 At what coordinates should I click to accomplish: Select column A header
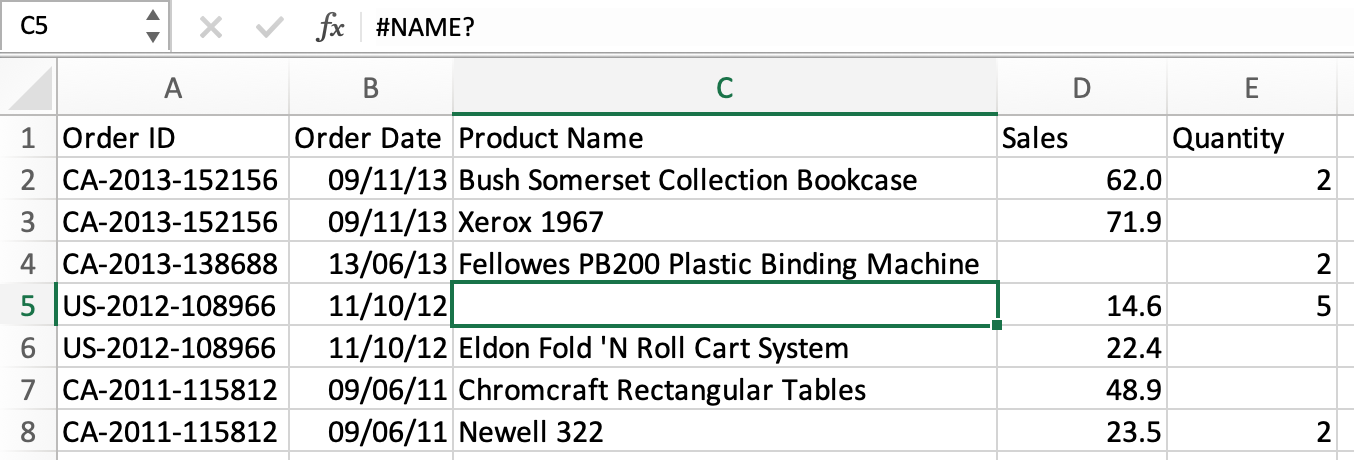pyautogui.click(x=173, y=88)
